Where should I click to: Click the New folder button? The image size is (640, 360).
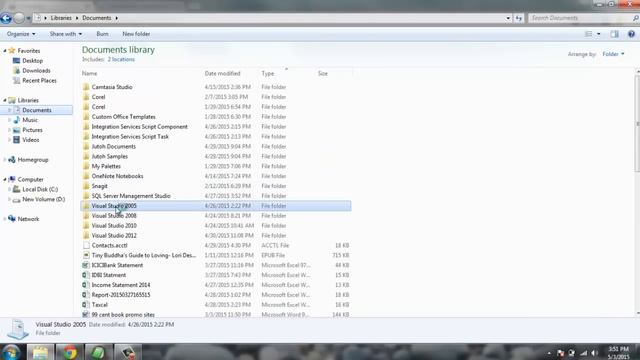click(x=136, y=34)
